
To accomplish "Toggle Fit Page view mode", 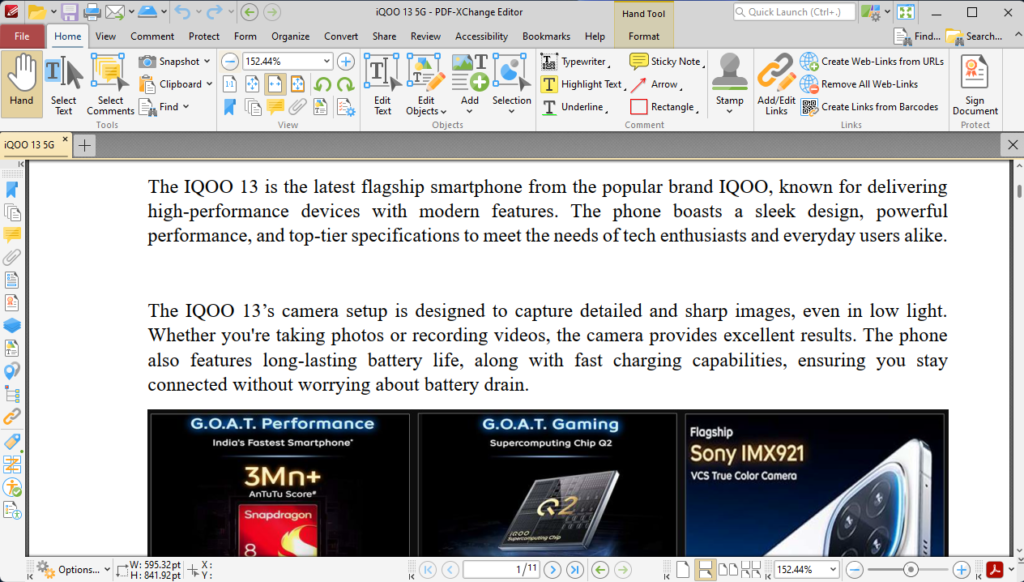I will 253,84.
